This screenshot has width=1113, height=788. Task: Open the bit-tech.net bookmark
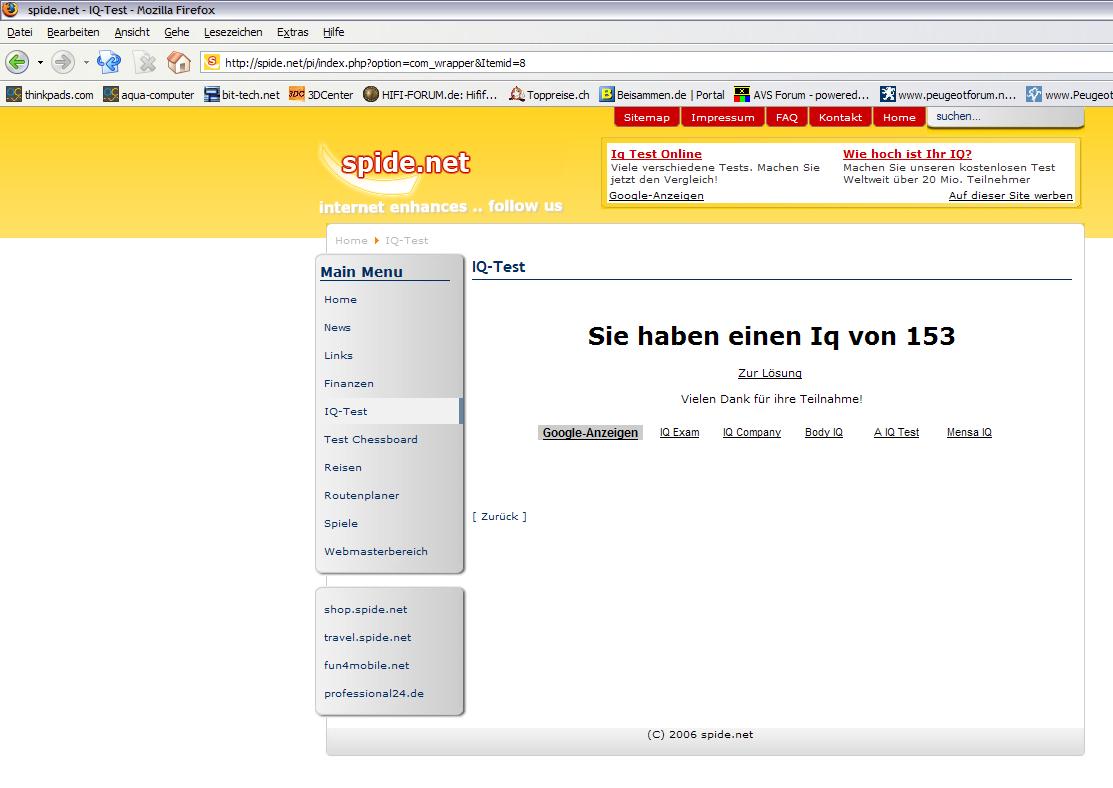point(241,95)
